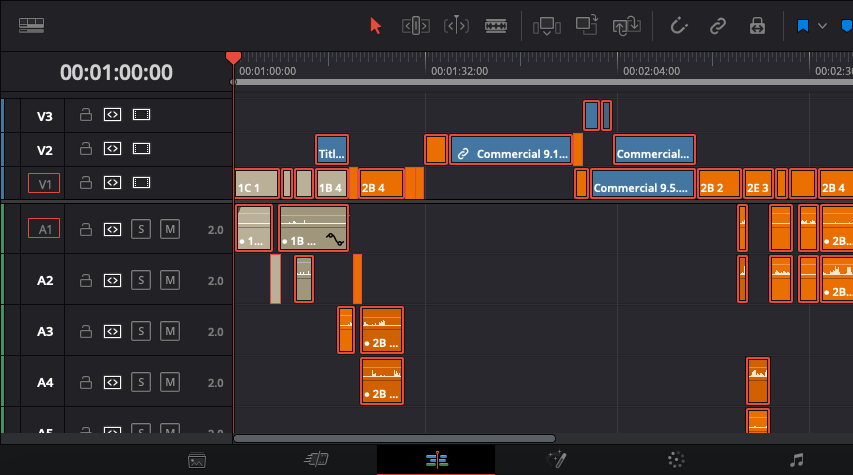Mute the A4 audio track

pyautogui.click(x=170, y=382)
